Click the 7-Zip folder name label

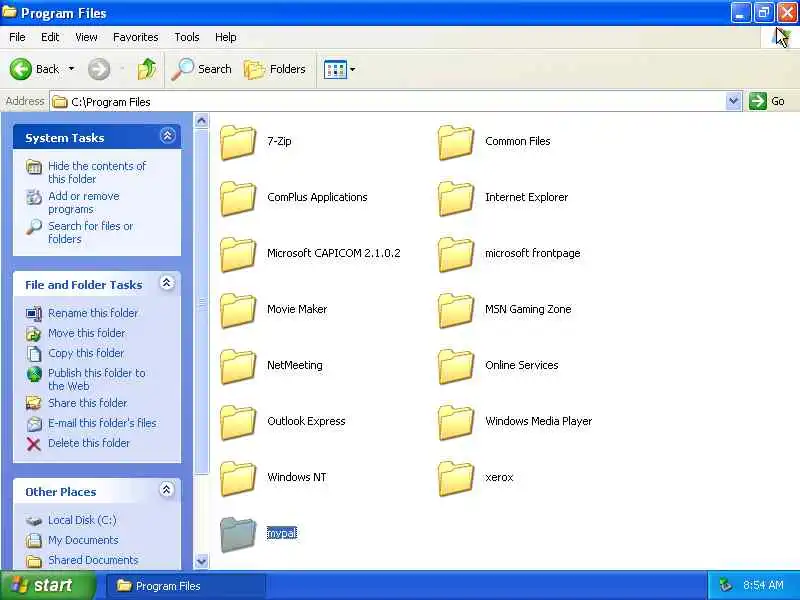[x=280, y=141]
